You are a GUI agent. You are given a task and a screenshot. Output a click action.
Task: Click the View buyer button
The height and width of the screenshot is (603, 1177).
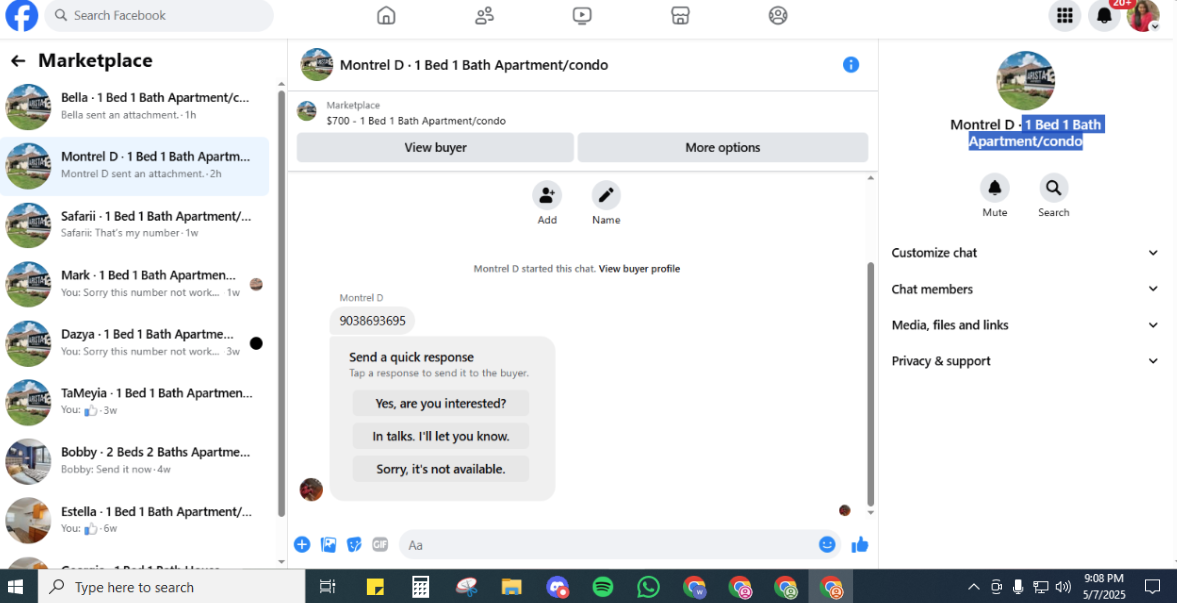click(435, 148)
